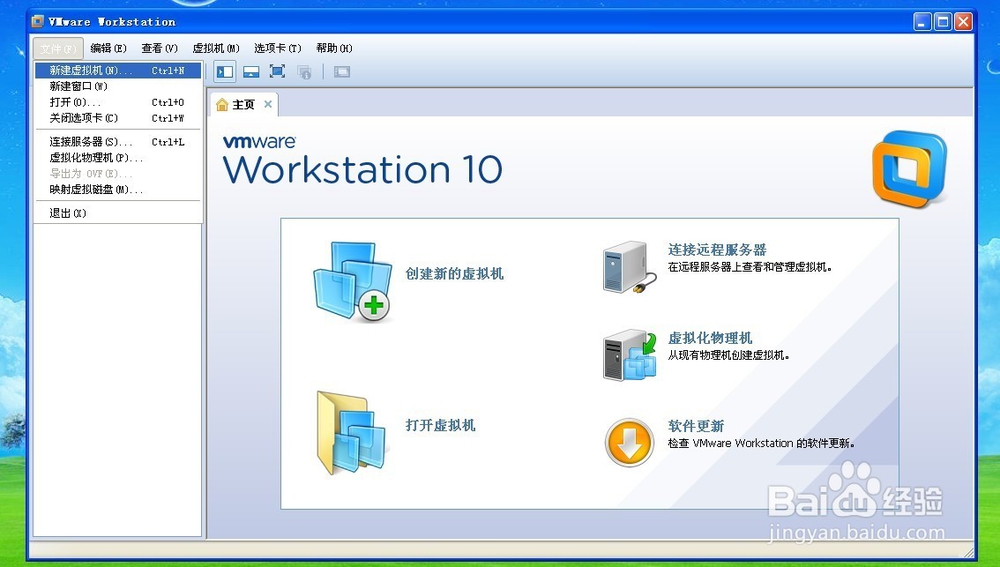Click the 打开虚拟机 link
The width and height of the screenshot is (1000, 567).
441,425
